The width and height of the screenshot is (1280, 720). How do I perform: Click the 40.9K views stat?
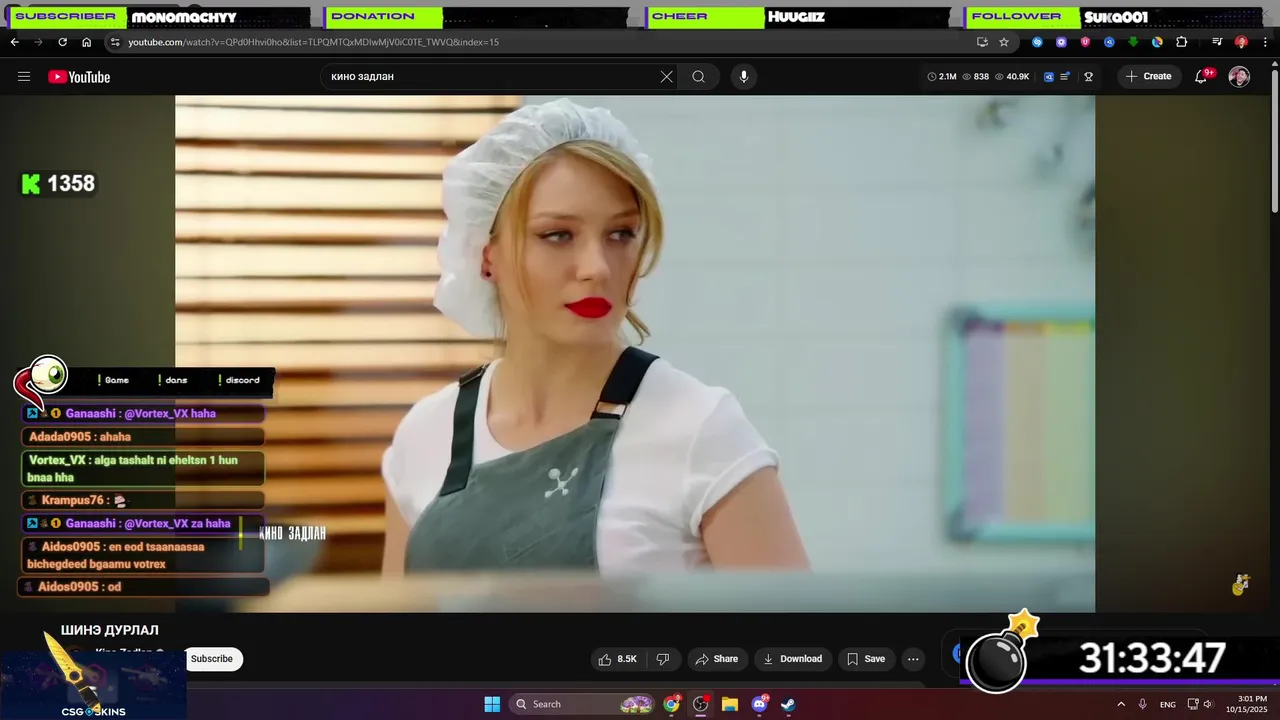[x=1011, y=77]
